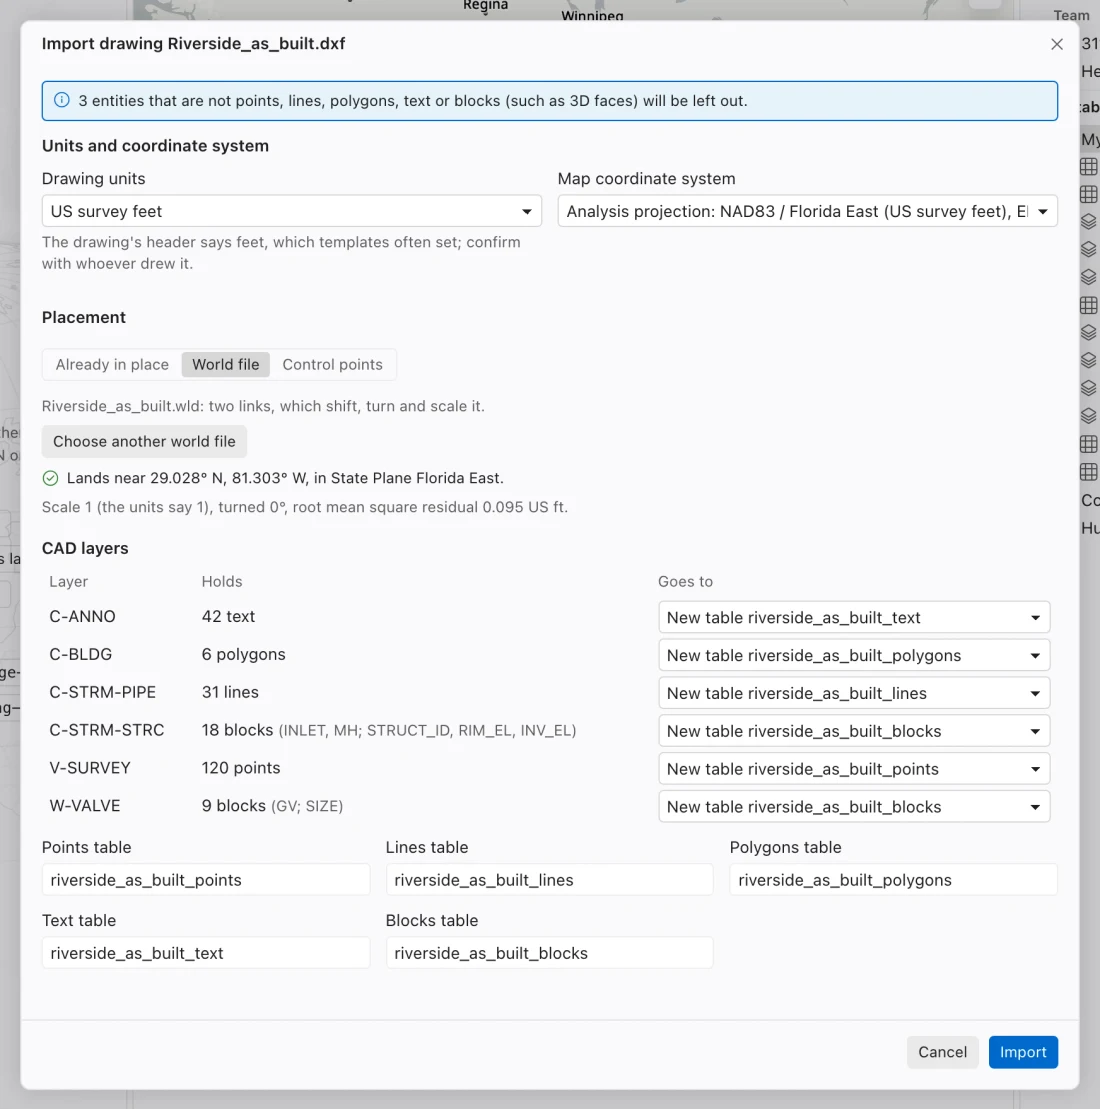This screenshot has width=1100, height=1109.
Task: Click the drawing header says feet hint
Action: pos(281,252)
